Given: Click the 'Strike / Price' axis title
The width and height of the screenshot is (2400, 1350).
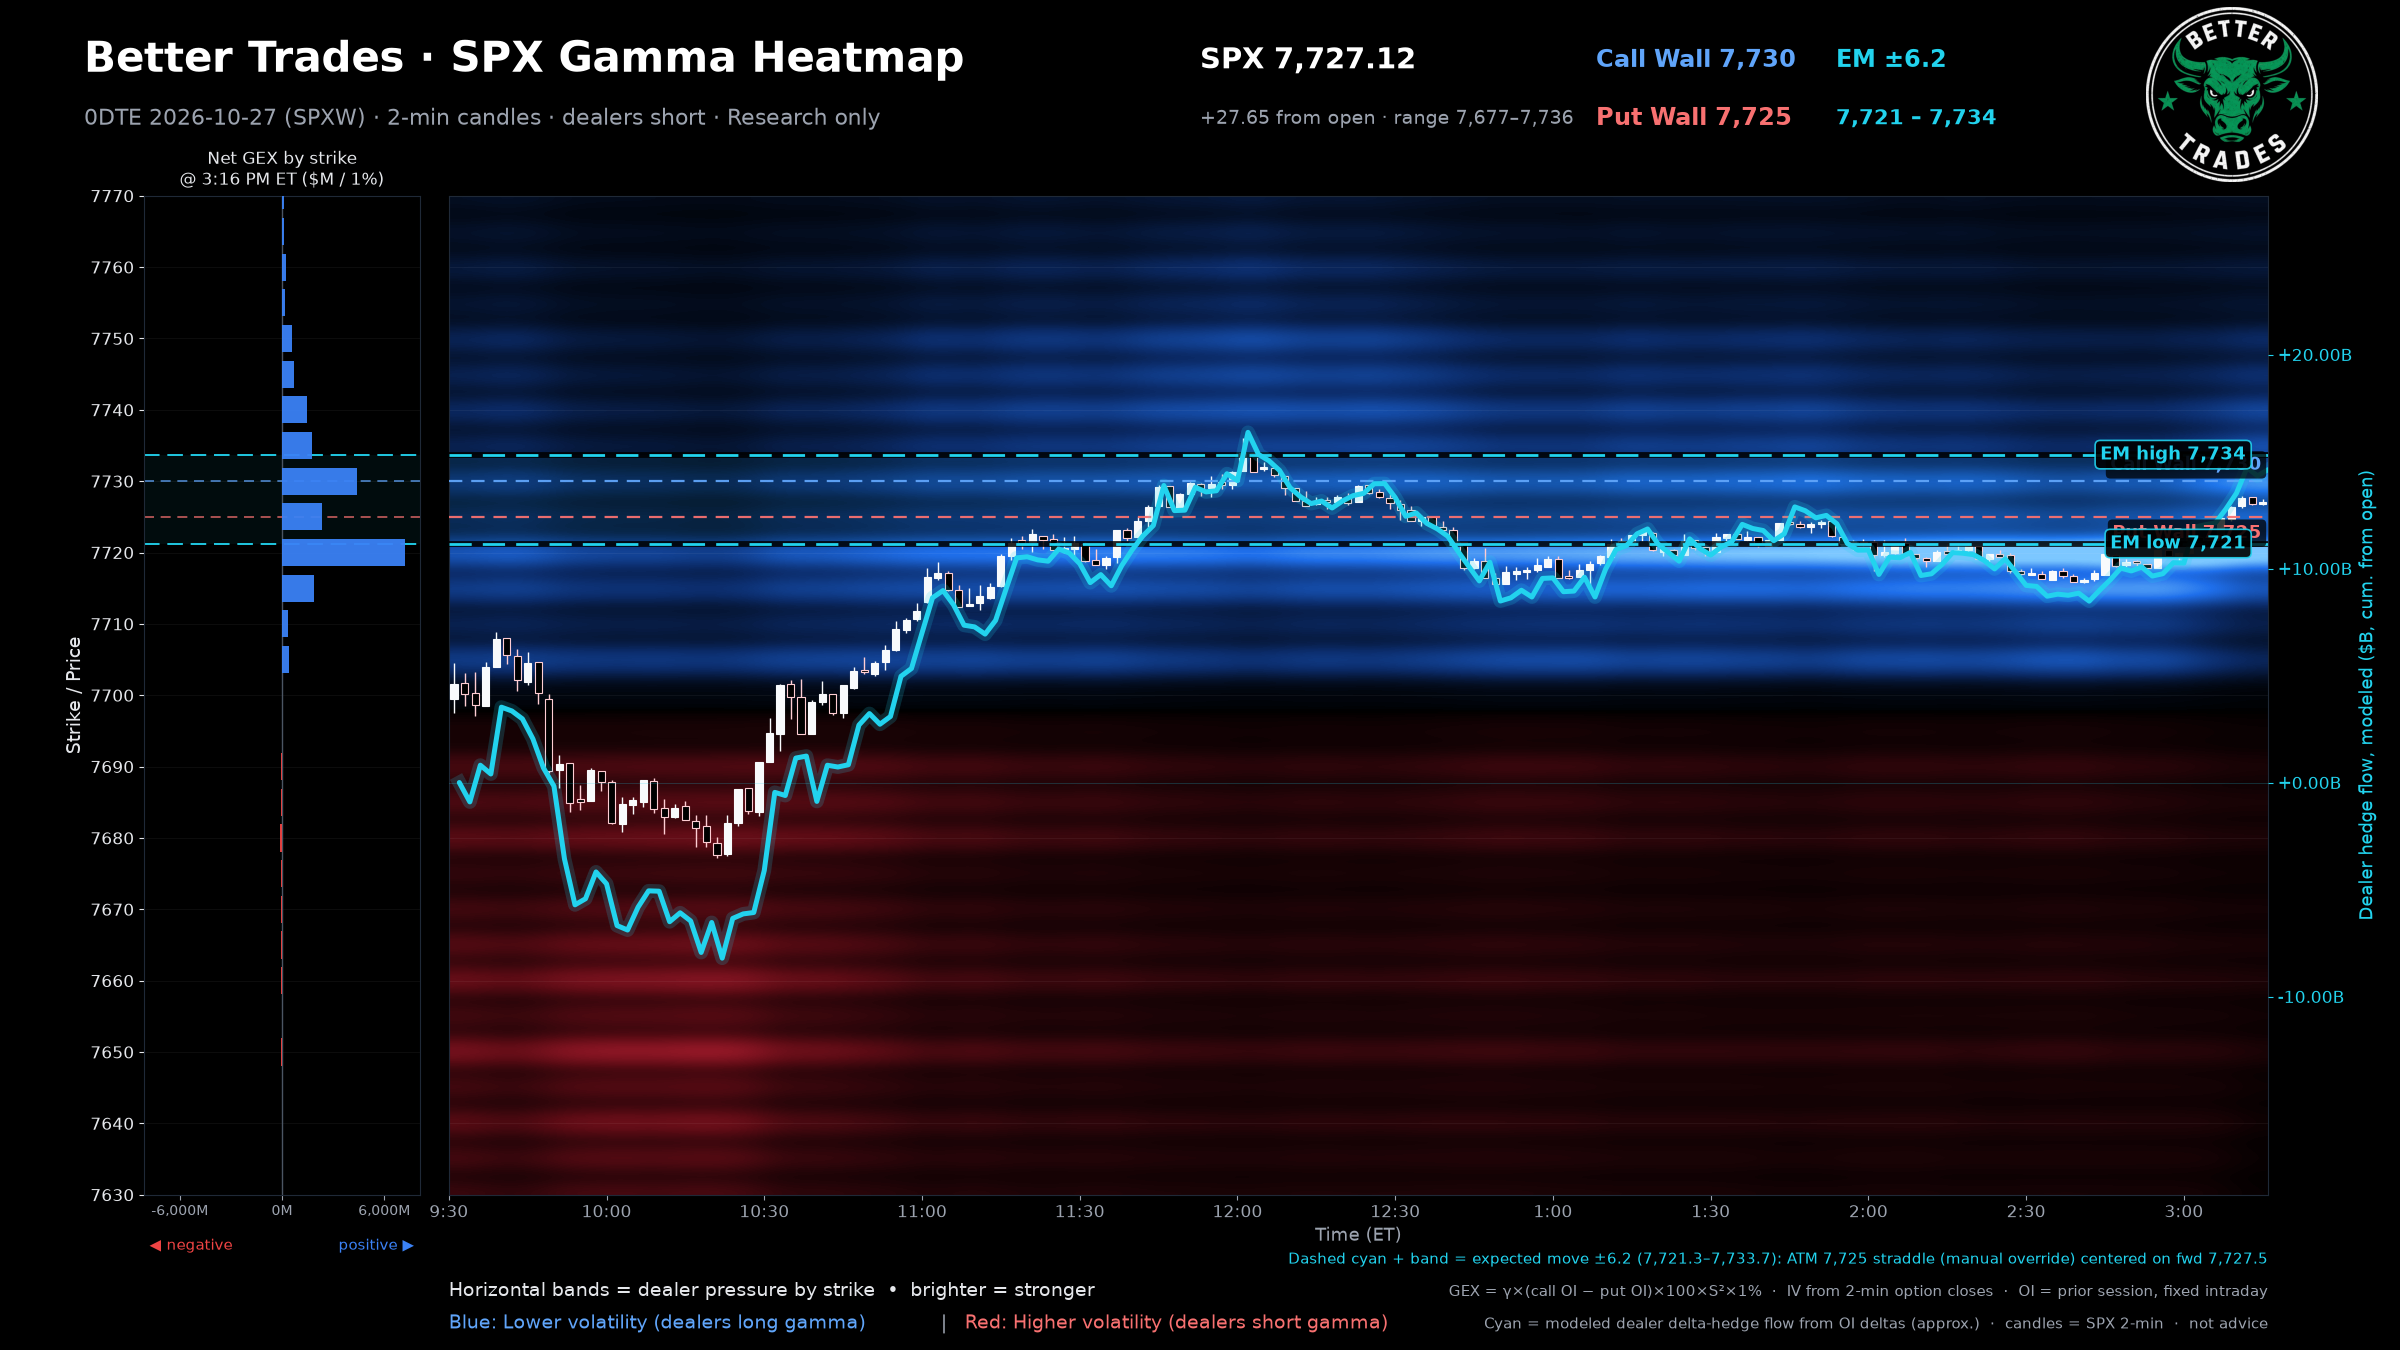Looking at the screenshot, I should point(74,695).
